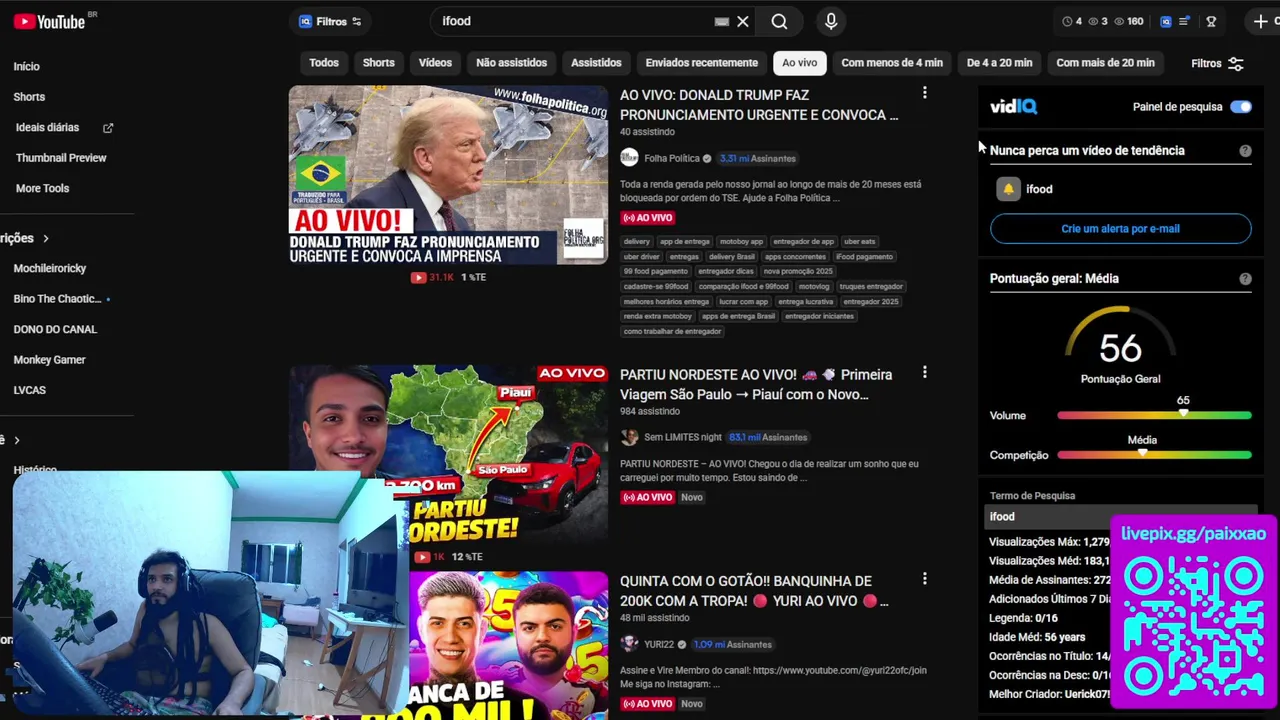Viewport: 1280px width, 720px height.
Task: Select the 'Shorts' filter chip
Action: (378, 63)
